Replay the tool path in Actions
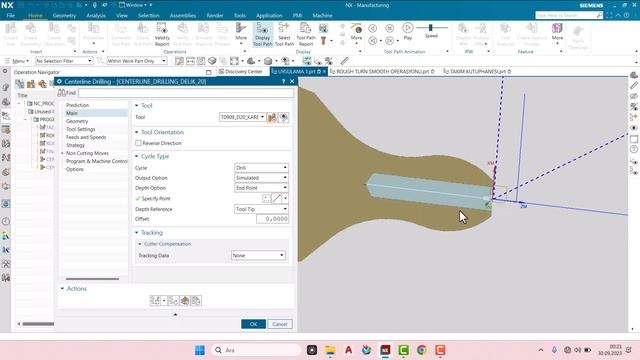The width and height of the screenshot is (640, 360). tap(173, 301)
